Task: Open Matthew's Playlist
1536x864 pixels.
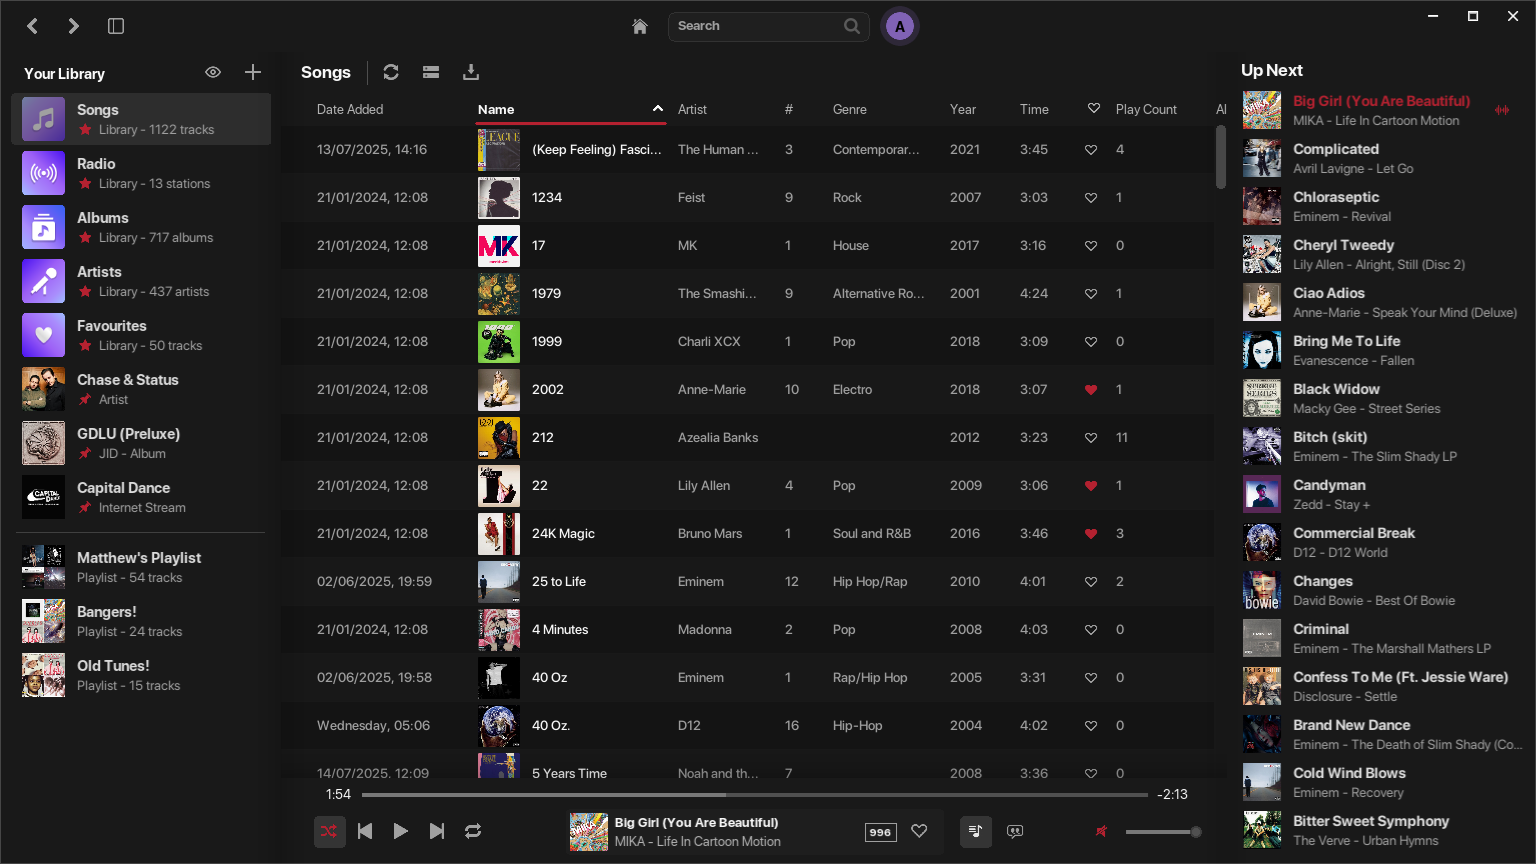Action: click(x=141, y=567)
